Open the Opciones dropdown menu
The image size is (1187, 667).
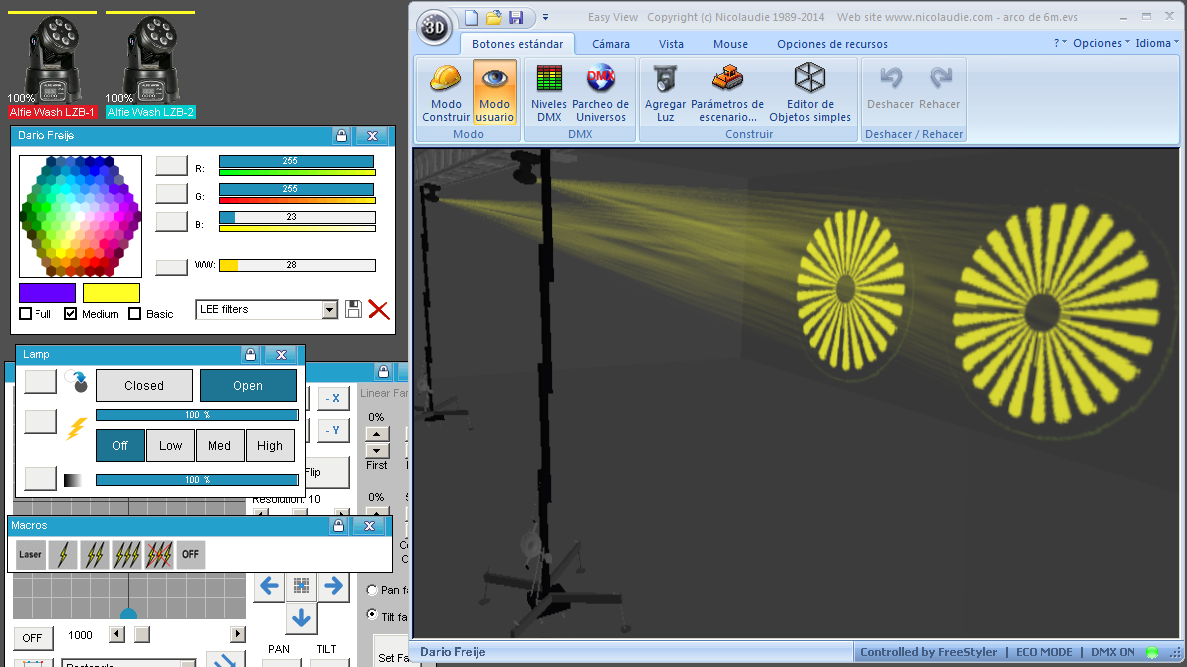(1101, 43)
